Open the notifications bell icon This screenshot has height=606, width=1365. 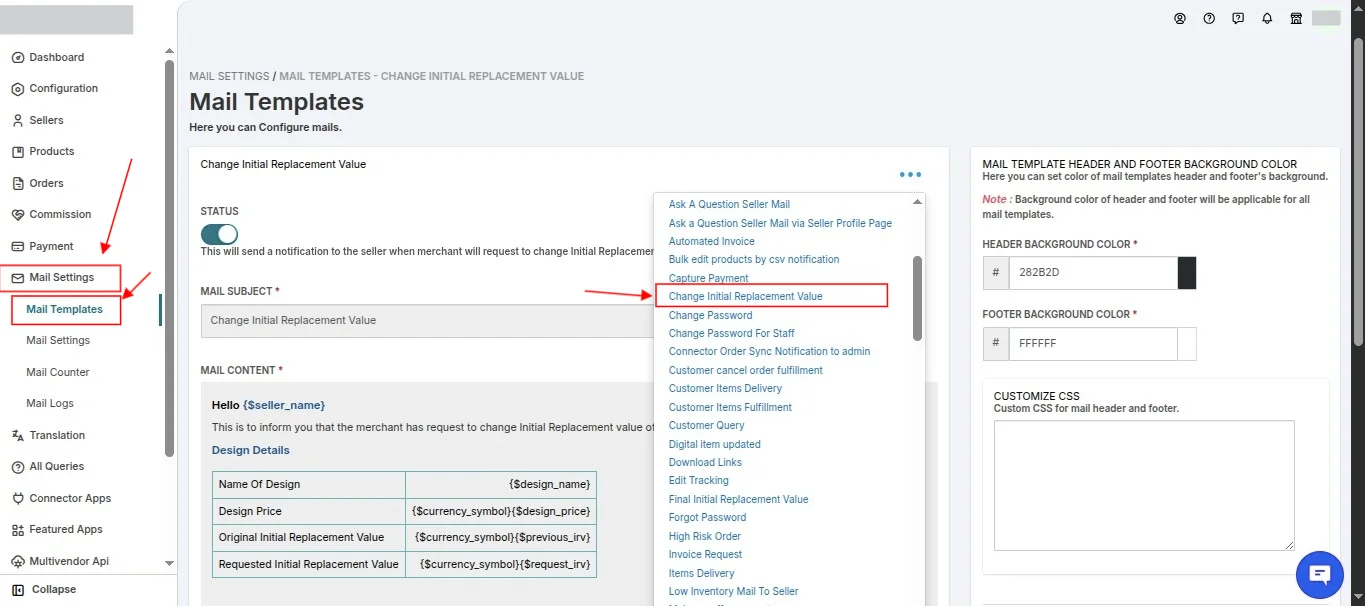[x=1267, y=18]
